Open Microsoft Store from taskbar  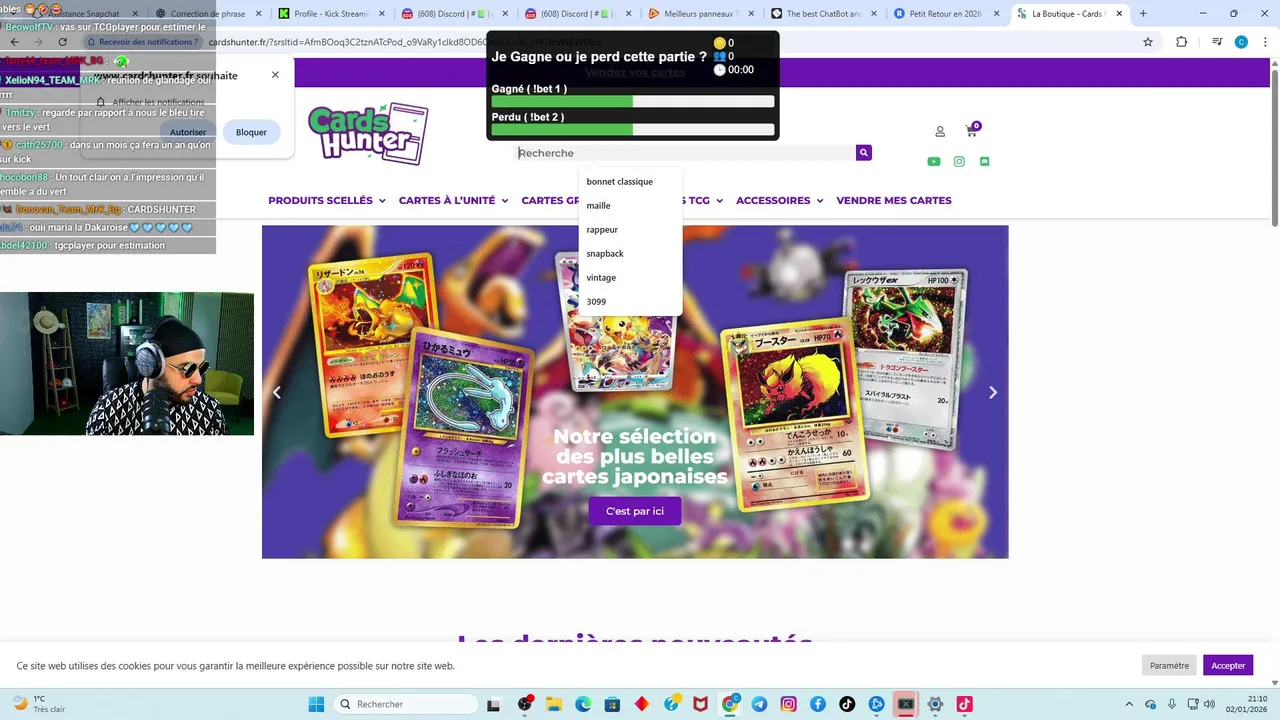[612, 704]
